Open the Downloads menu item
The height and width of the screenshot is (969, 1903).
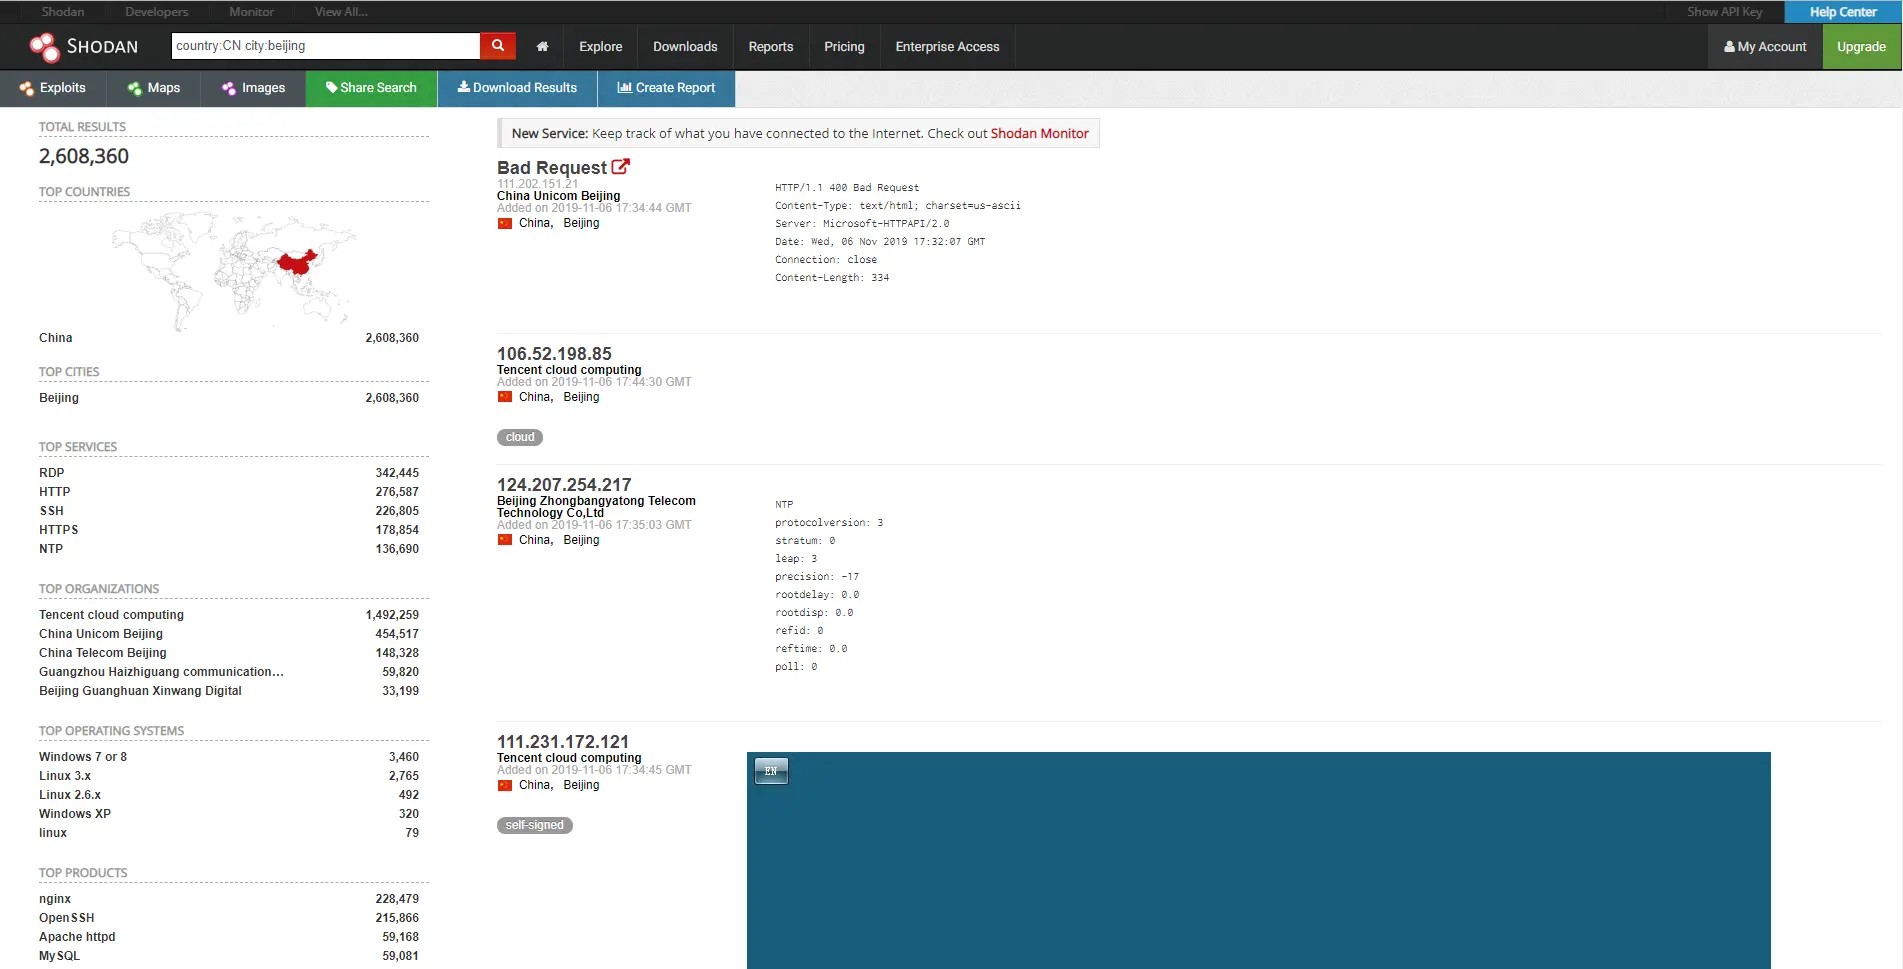[x=685, y=47]
